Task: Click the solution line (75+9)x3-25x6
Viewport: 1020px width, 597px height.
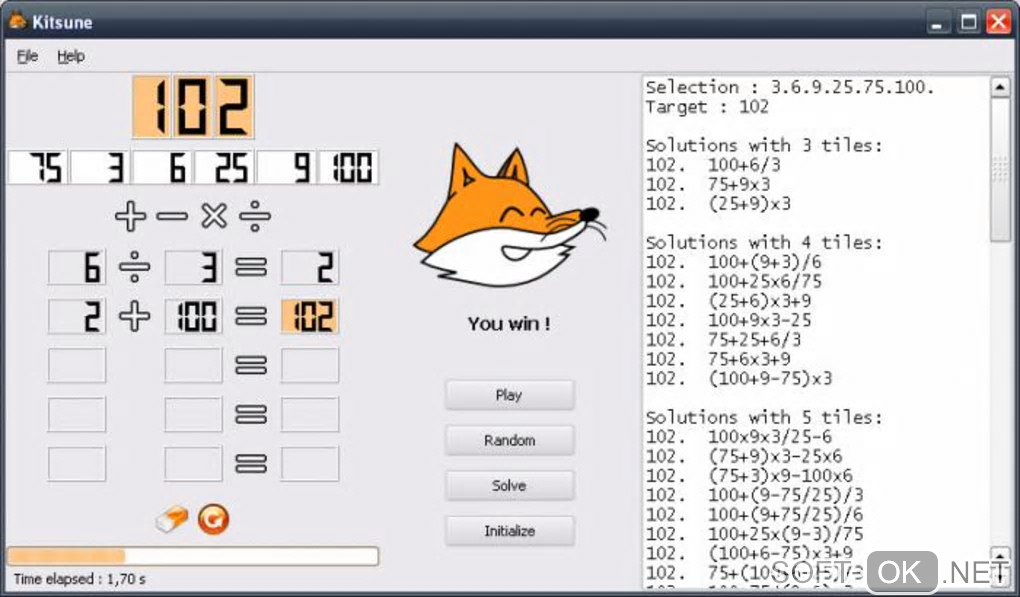Action: (744, 456)
